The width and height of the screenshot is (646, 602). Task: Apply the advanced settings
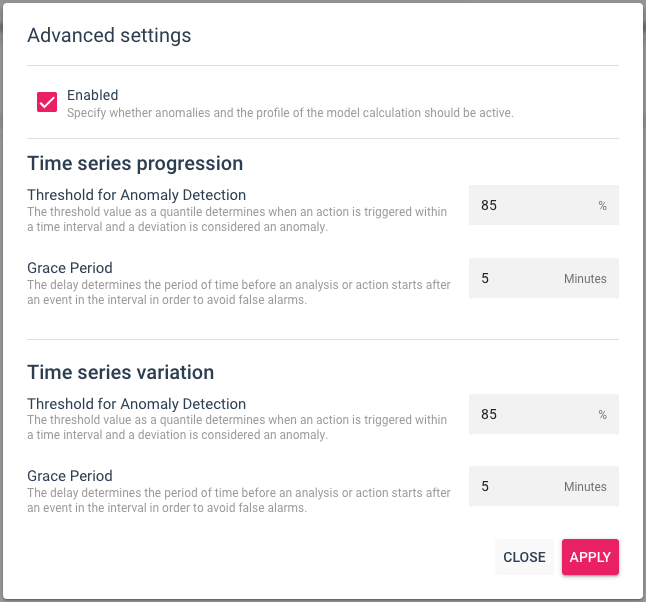[590, 557]
